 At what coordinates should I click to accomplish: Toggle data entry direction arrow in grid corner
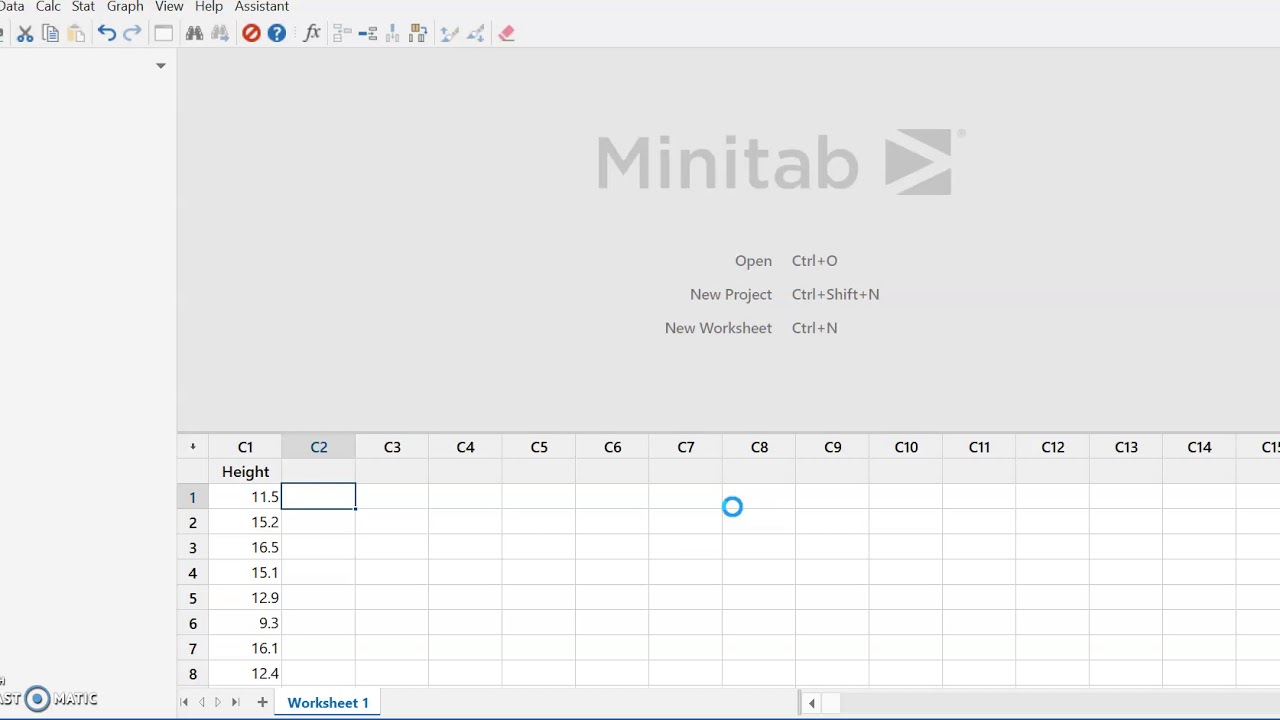193,447
